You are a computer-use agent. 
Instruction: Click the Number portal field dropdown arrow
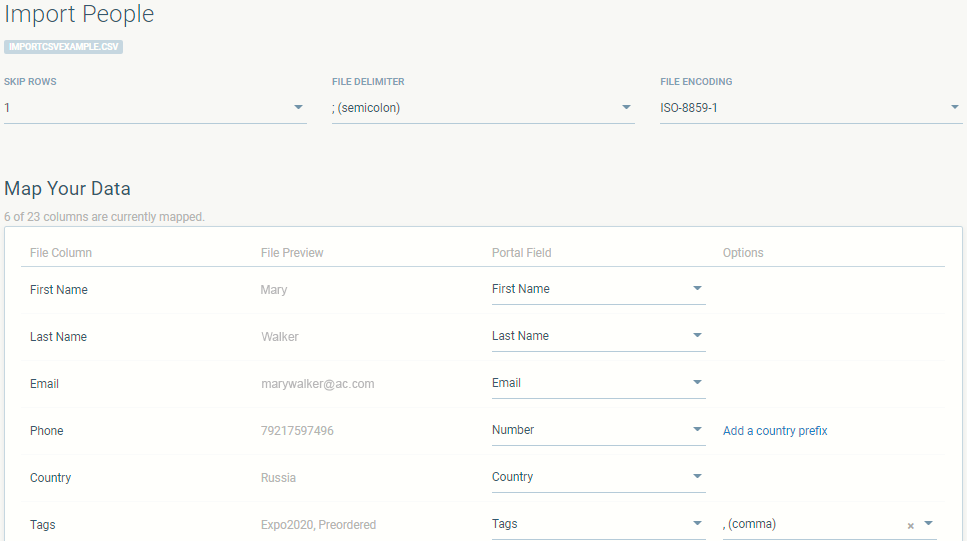[697, 430]
